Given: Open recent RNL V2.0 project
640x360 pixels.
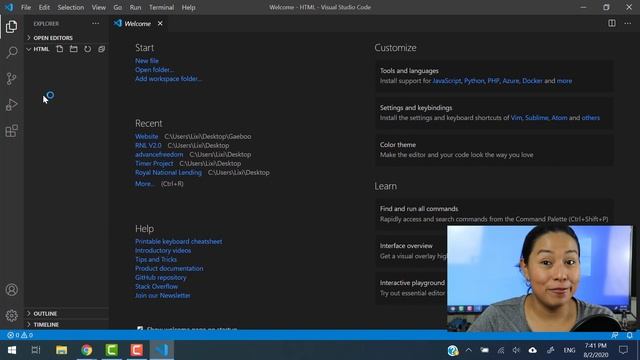Looking at the screenshot, I should 148,145.
